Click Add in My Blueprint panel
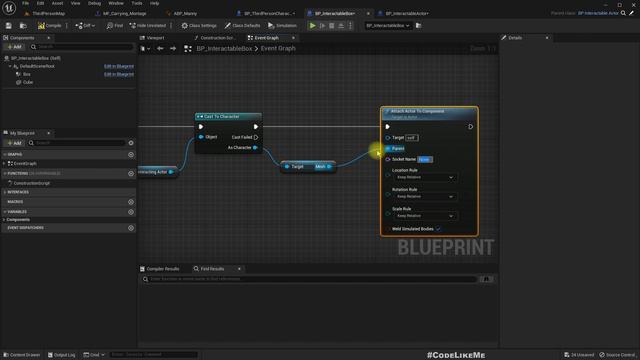This screenshot has height=360, width=640. [x=14, y=143]
